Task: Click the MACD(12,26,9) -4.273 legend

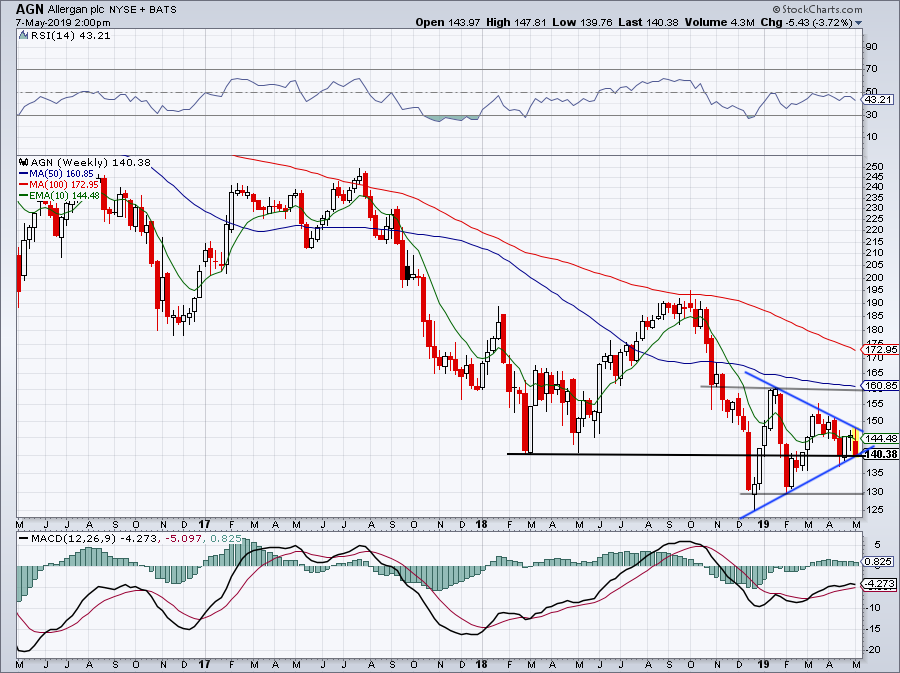Action: (x=87, y=539)
